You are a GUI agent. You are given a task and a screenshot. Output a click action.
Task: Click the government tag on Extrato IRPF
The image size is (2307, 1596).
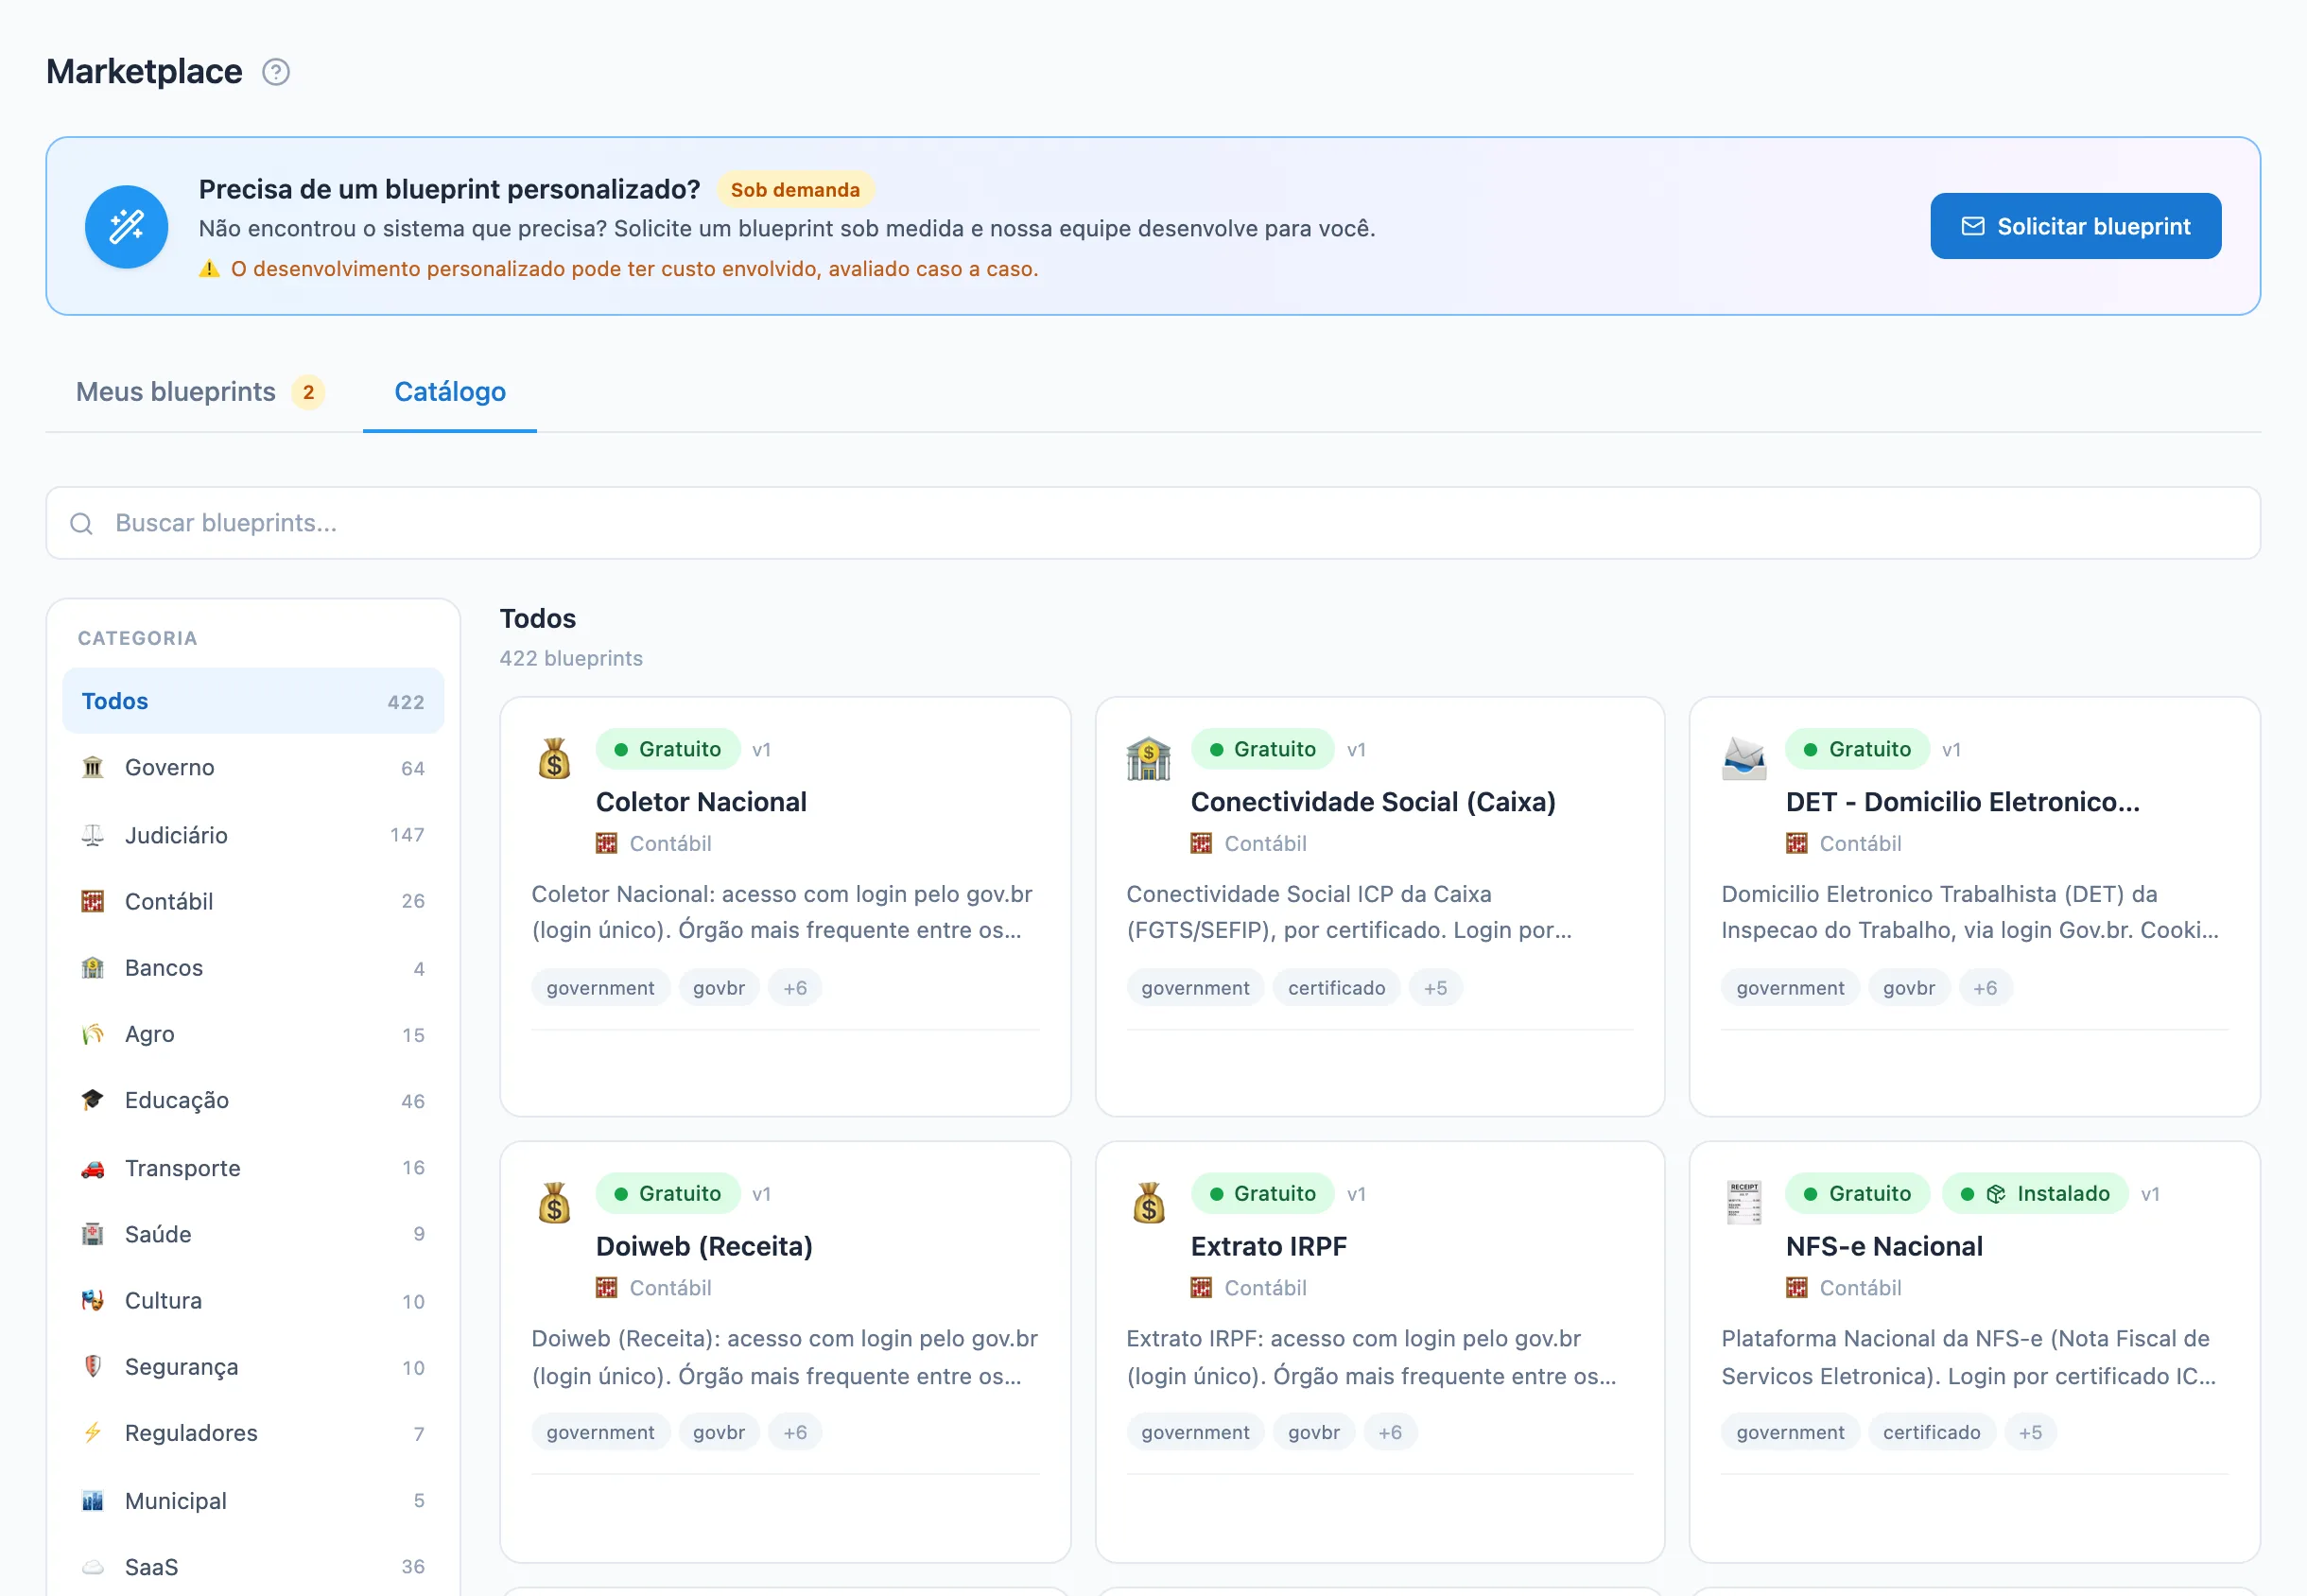click(x=1195, y=1433)
